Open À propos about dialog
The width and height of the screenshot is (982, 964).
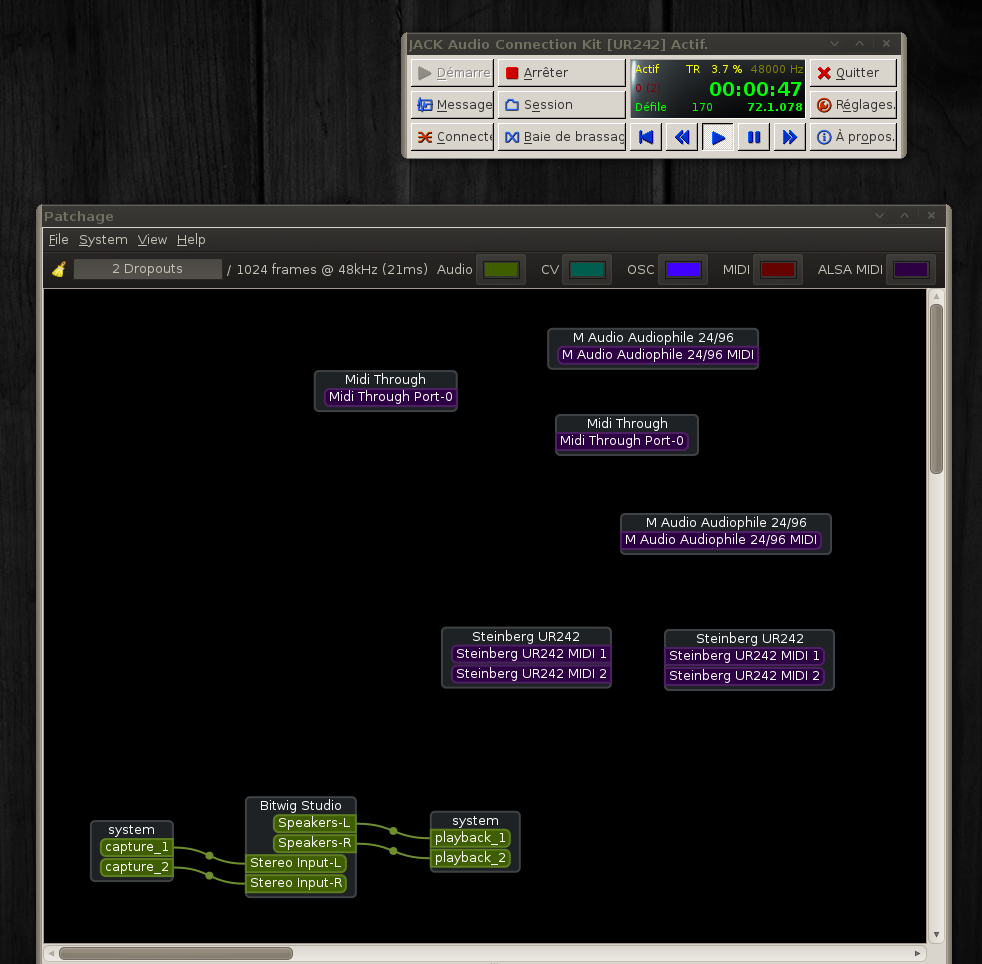click(x=853, y=137)
